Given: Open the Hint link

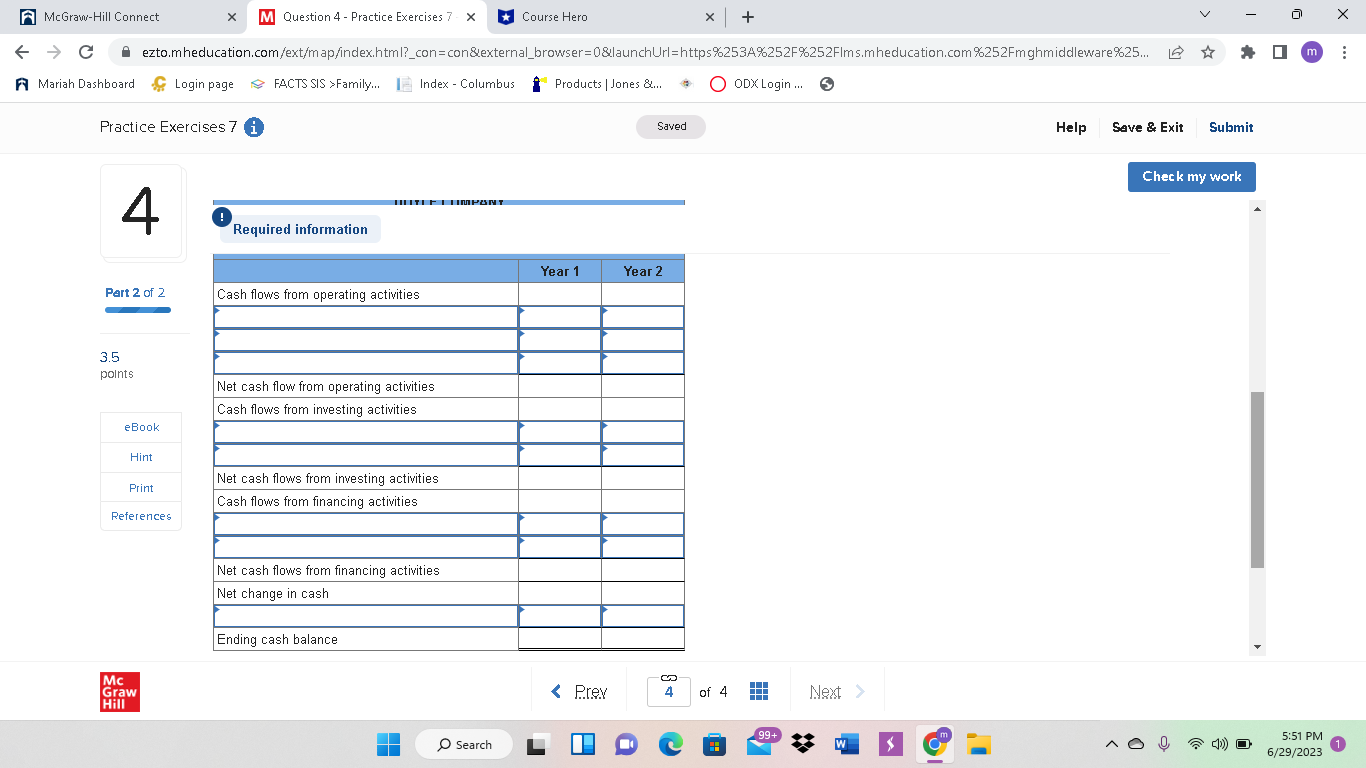Looking at the screenshot, I should (140, 457).
